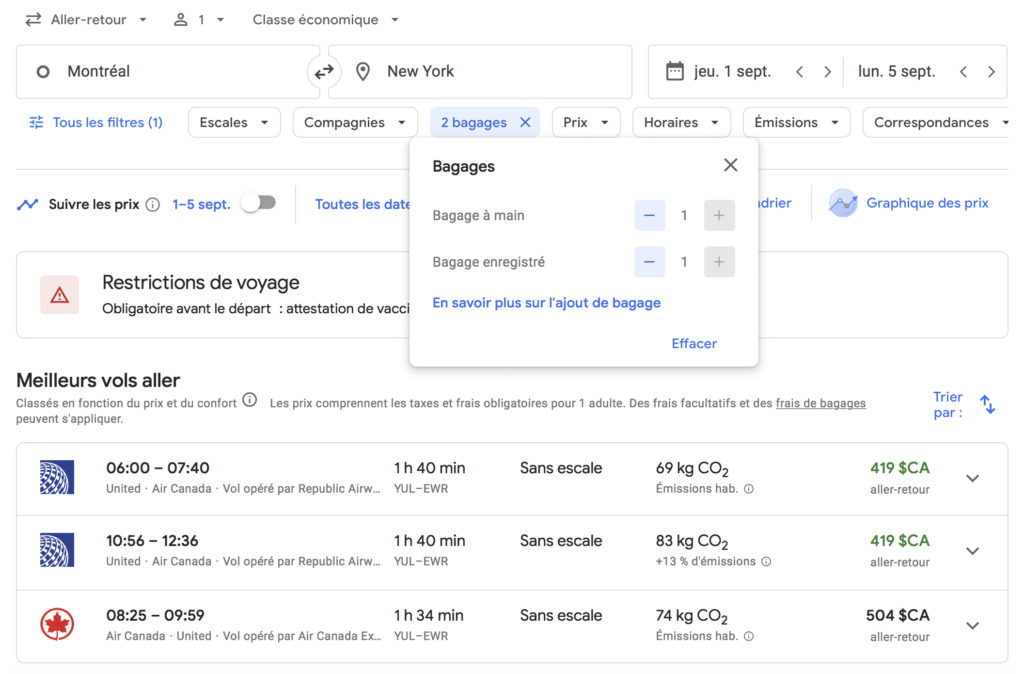1024x674 pixels.
Task: Click the Montréal origin field
Action: point(168,72)
